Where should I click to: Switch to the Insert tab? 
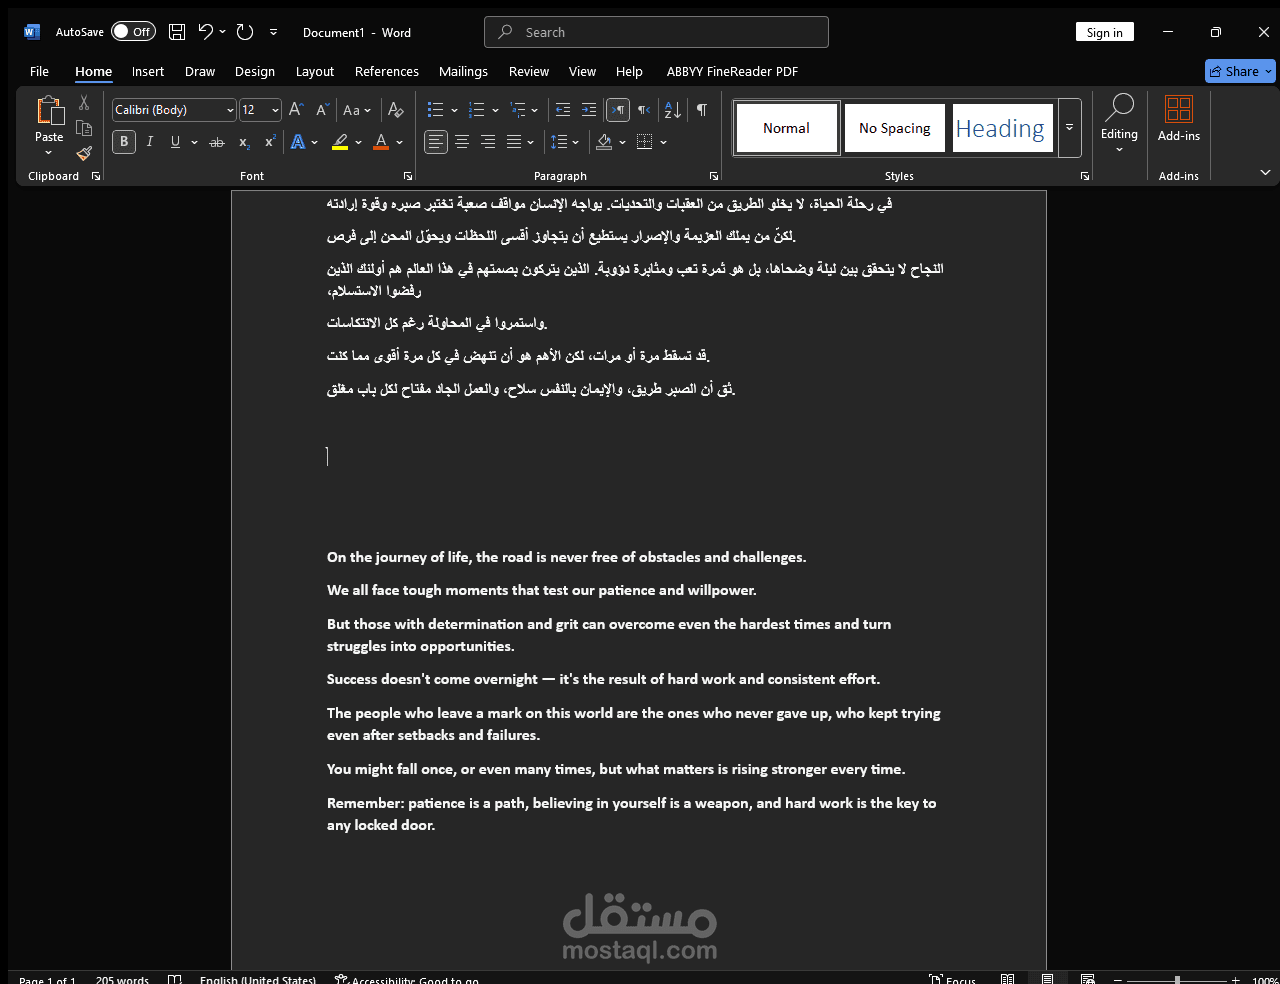click(x=148, y=71)
